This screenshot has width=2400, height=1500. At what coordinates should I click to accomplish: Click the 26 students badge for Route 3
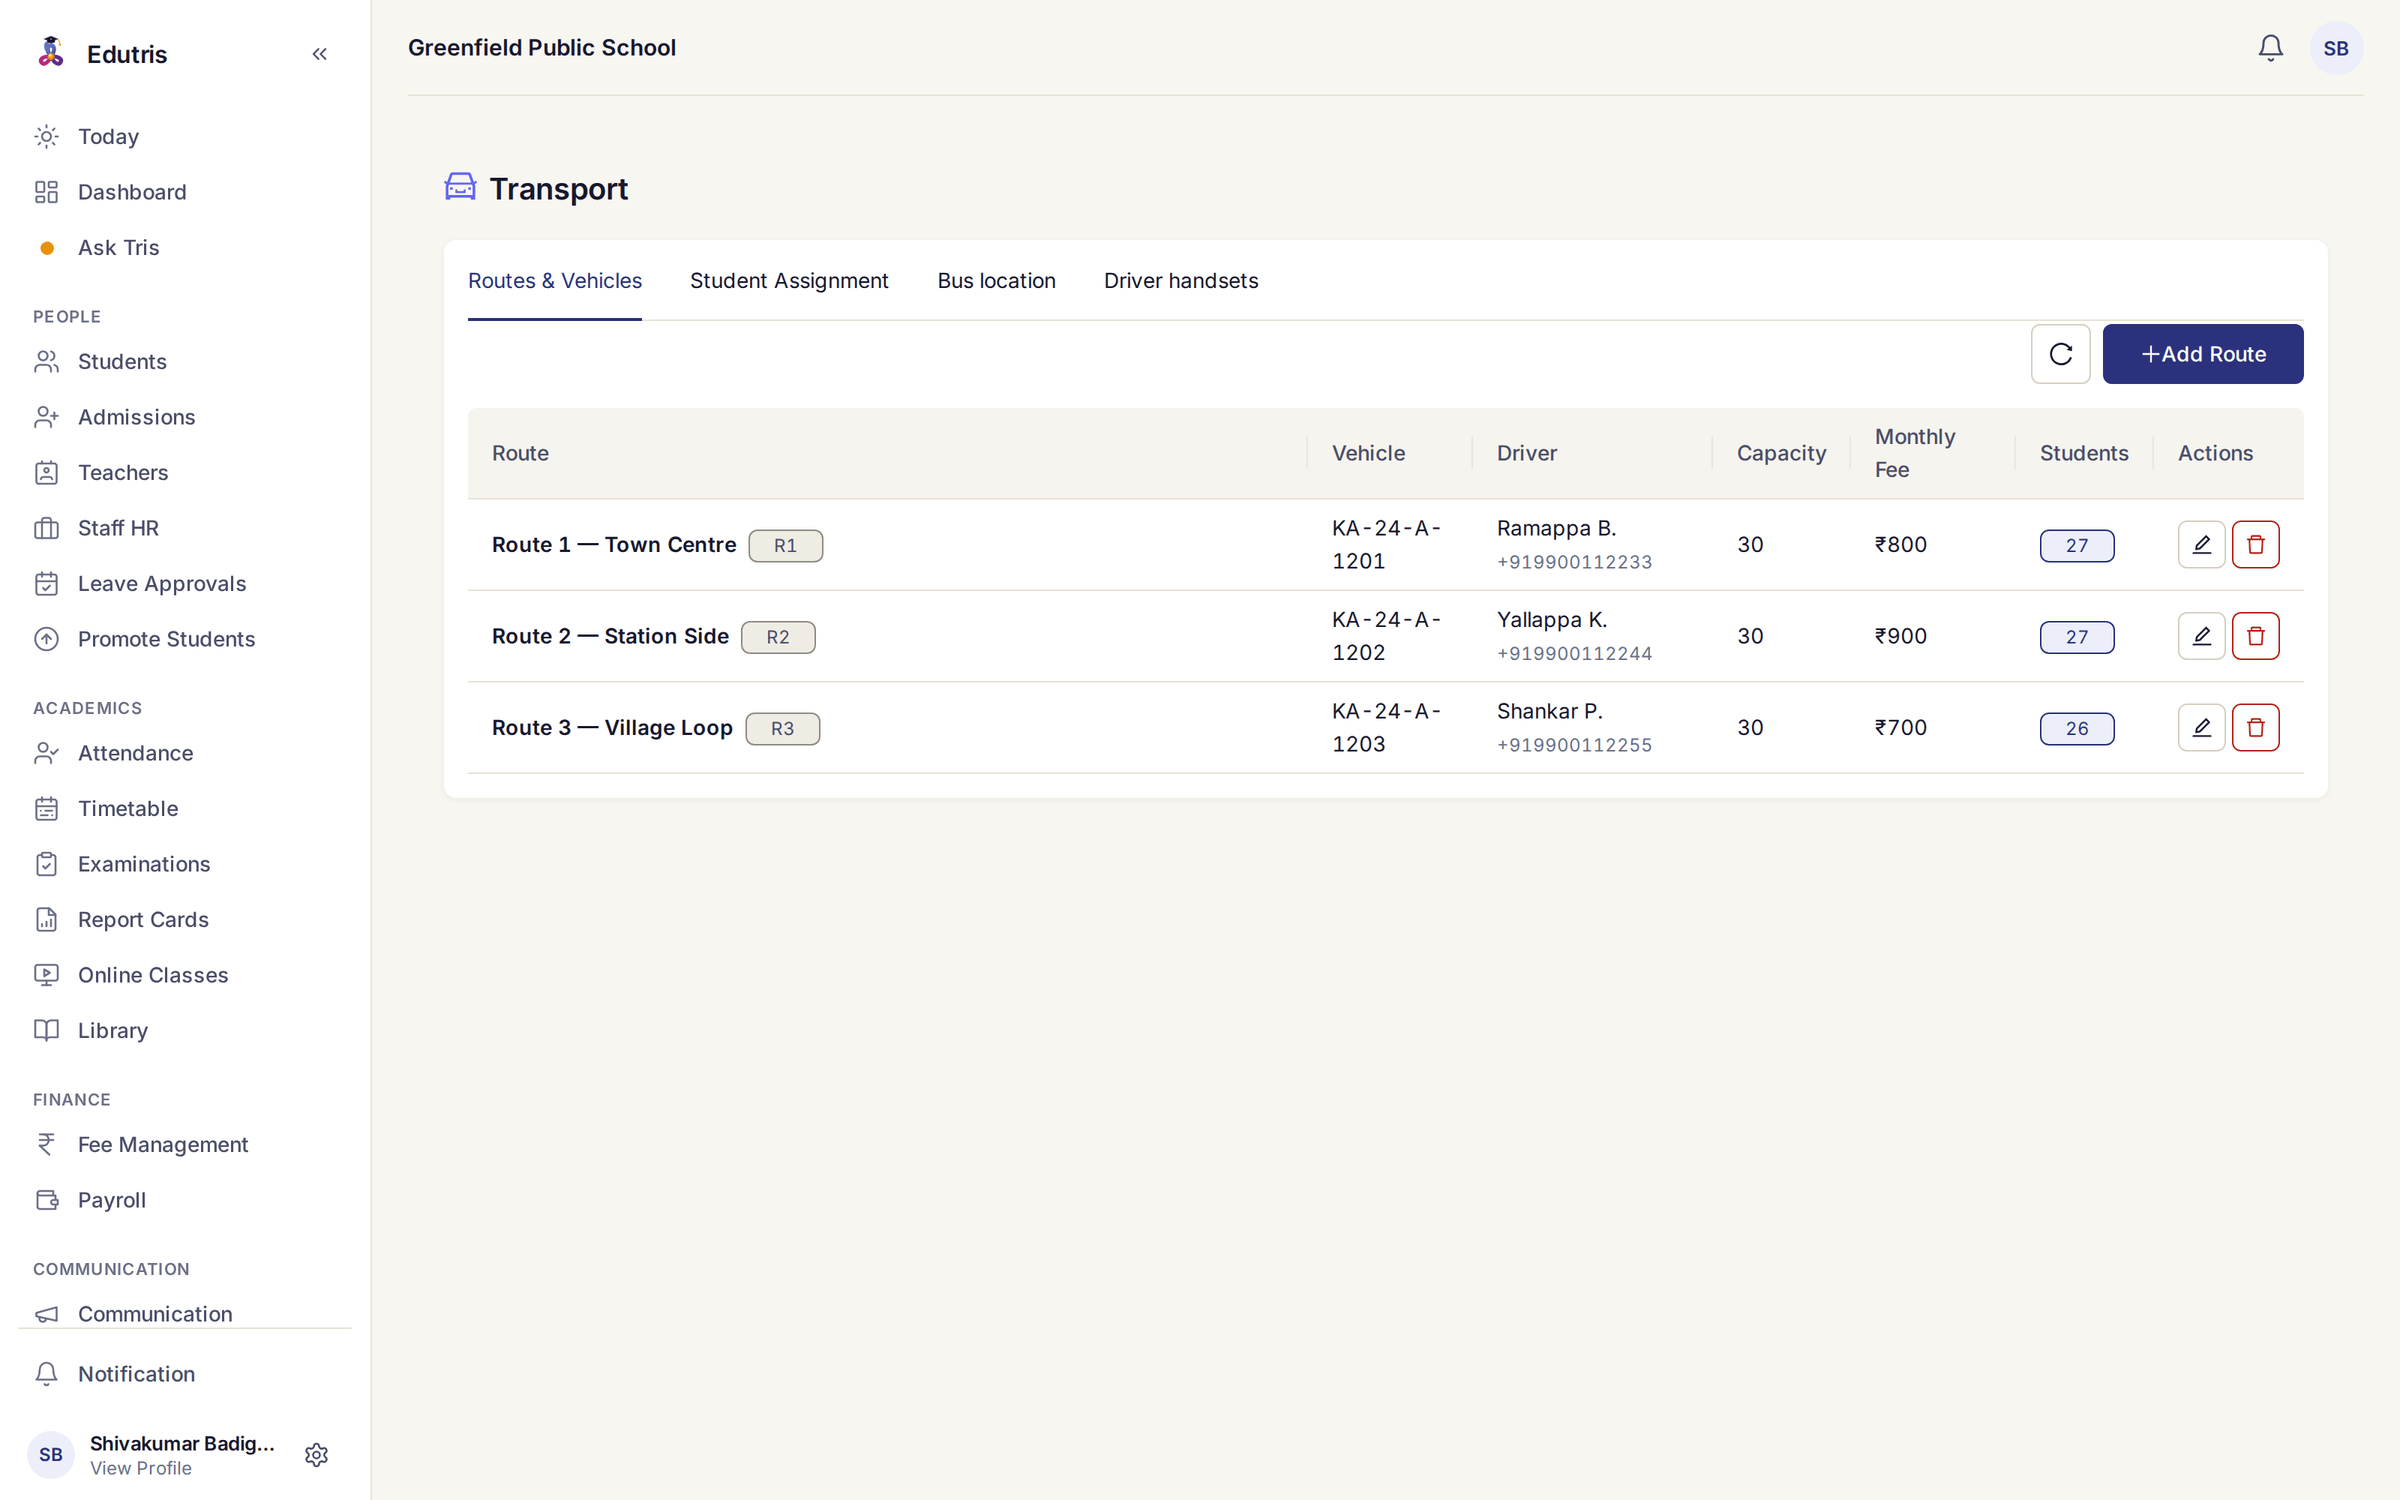(x=2076, y=729)
